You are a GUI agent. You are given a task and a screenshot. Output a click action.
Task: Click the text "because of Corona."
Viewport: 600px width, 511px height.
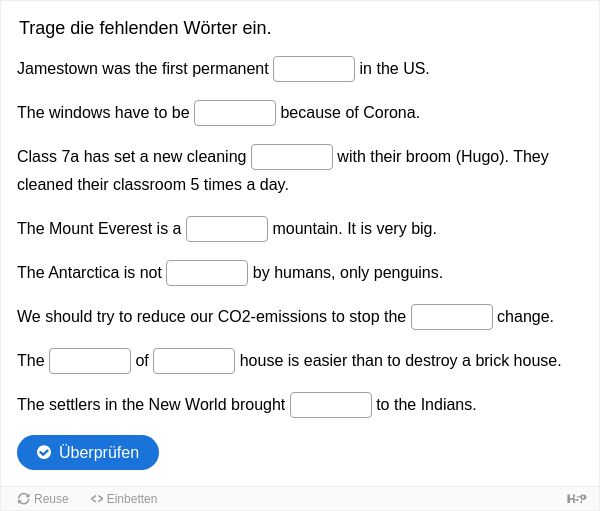coord(350,113)
